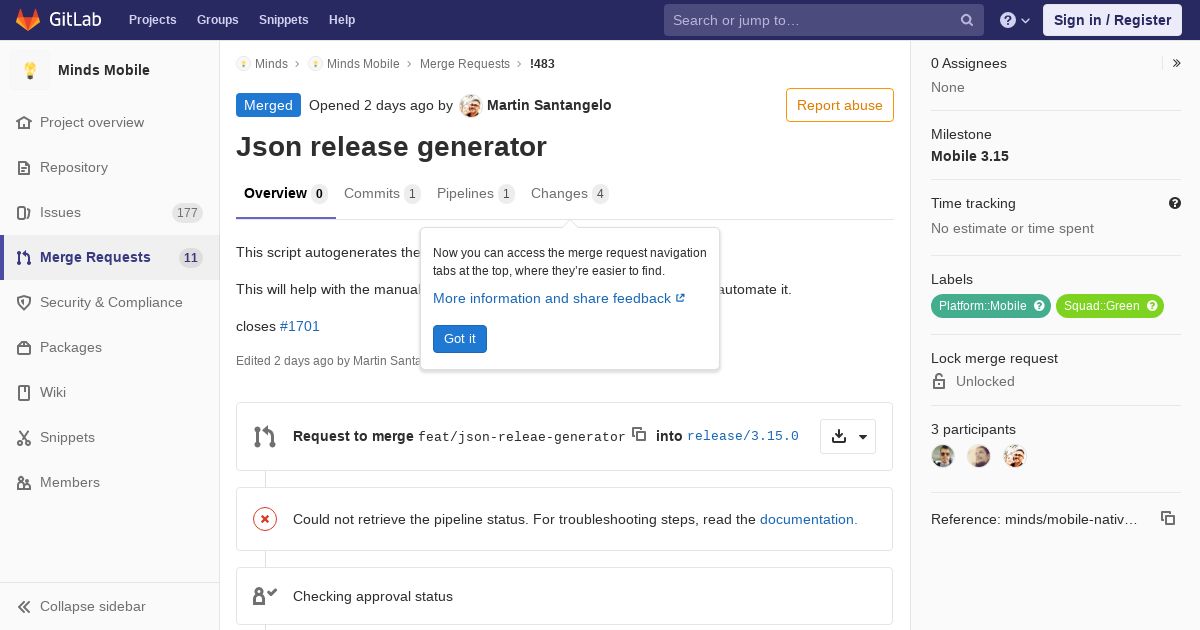Viewport: 1200px width, 630px height.
Task: Click the Collapse sidebar double-chevron icon
Action: 24,606
